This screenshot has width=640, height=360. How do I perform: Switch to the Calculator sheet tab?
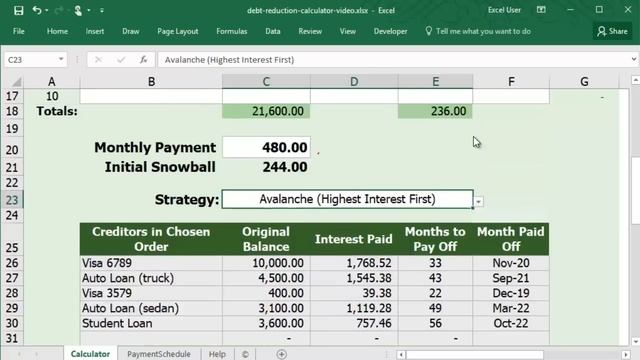pos(90,354)
